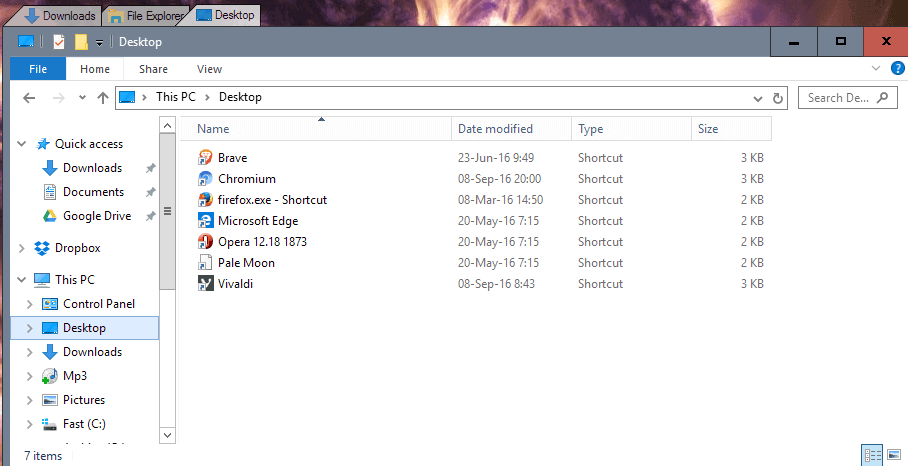Sort by the Size column header
The height and width of the screenshot is (466, 908).
point(731,129)
